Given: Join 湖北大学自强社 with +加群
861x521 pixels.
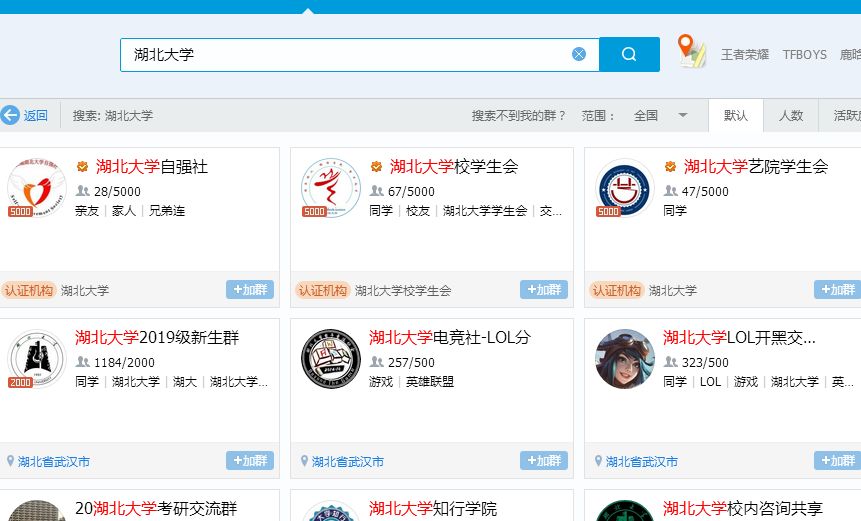Looking at the screenshot, I should click(x=250, y=289).
